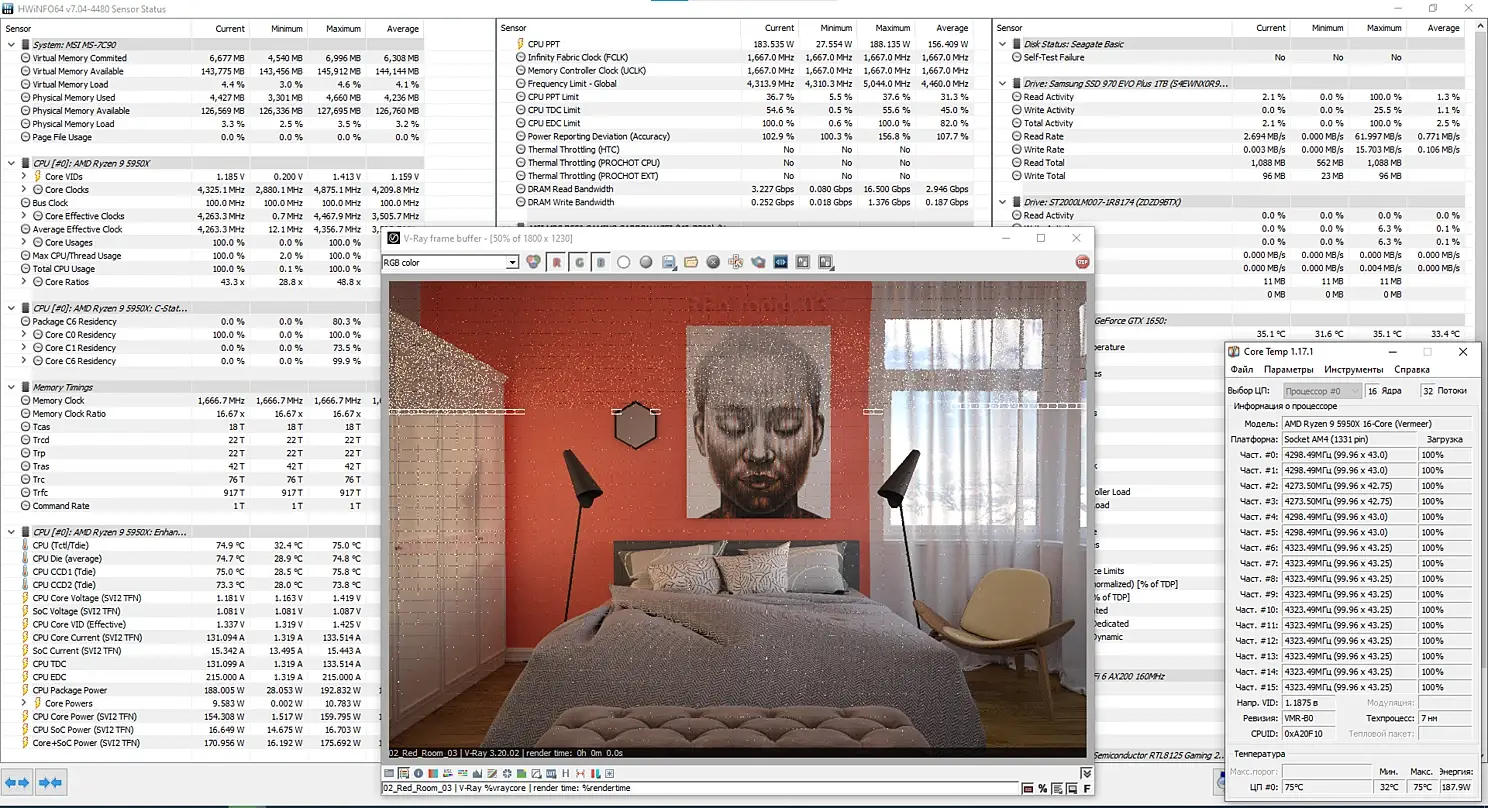Switch to monochrome mode gray sphere icon
Viewport: 1488px width, 808px height.
(646, 262)
